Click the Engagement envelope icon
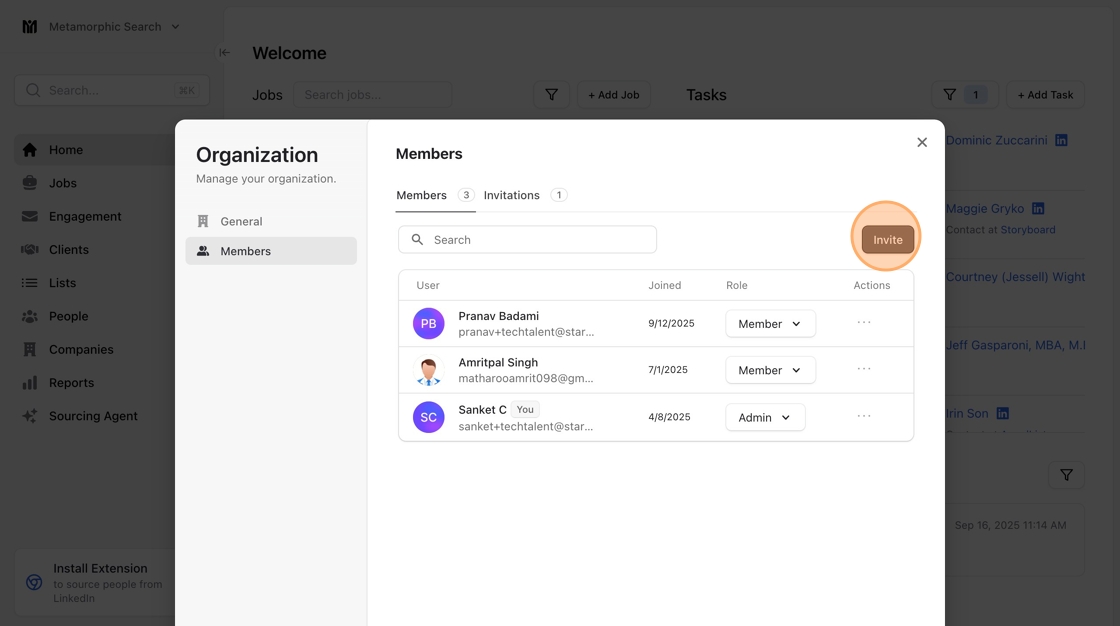Image resolution: width=1120 pixels, height=626 pixels. click(x=30, y=216)
